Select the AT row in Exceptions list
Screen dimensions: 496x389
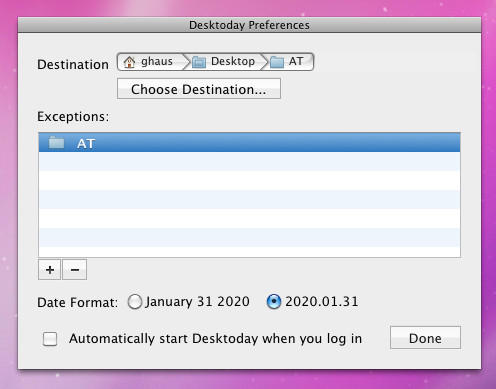pyautogui.click(x=249, y=143)
